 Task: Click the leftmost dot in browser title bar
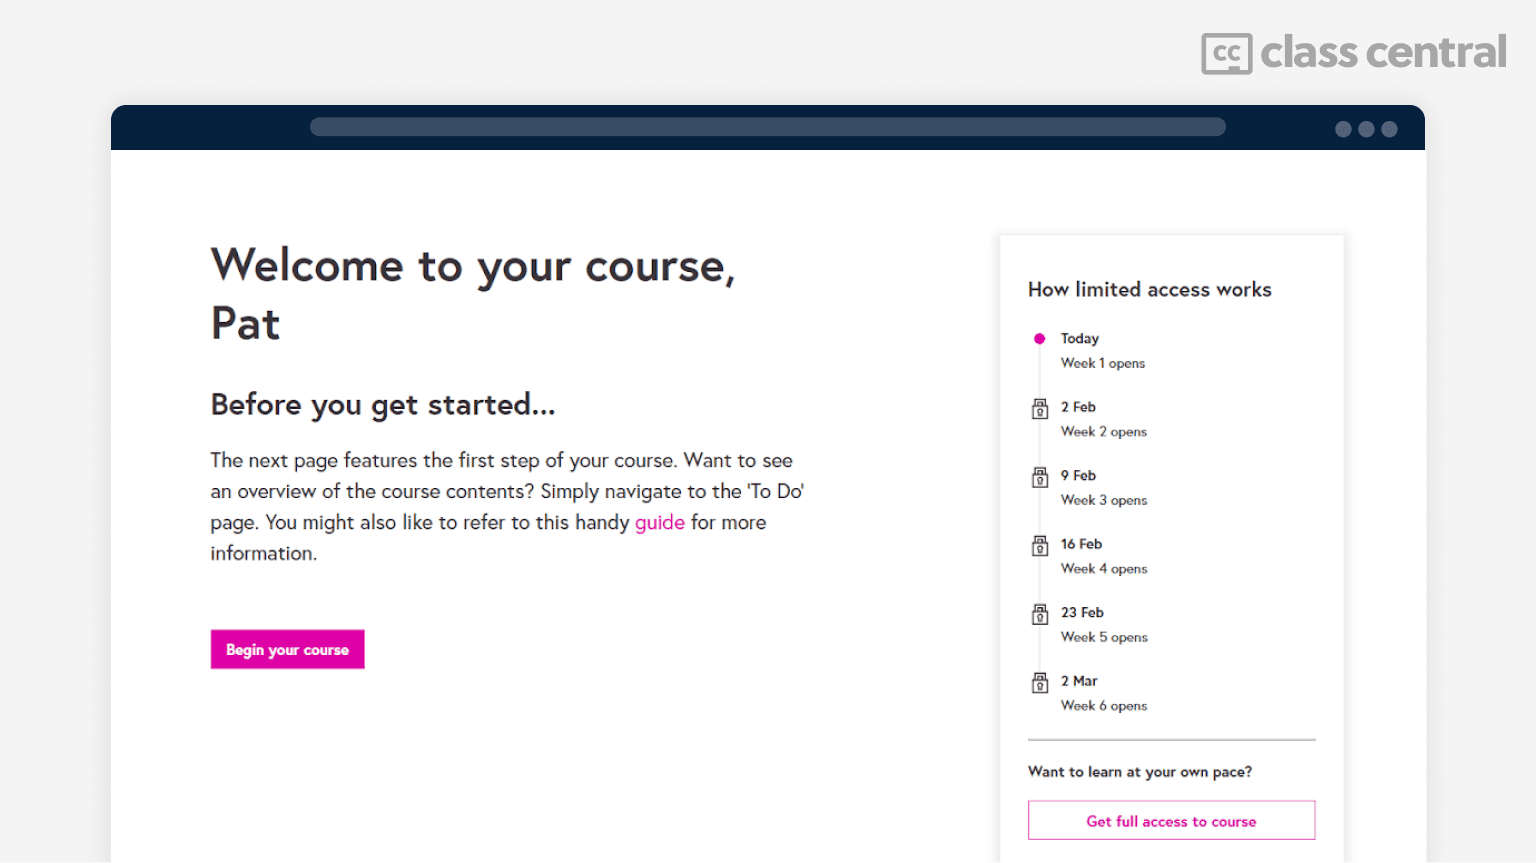(1343, 129)
